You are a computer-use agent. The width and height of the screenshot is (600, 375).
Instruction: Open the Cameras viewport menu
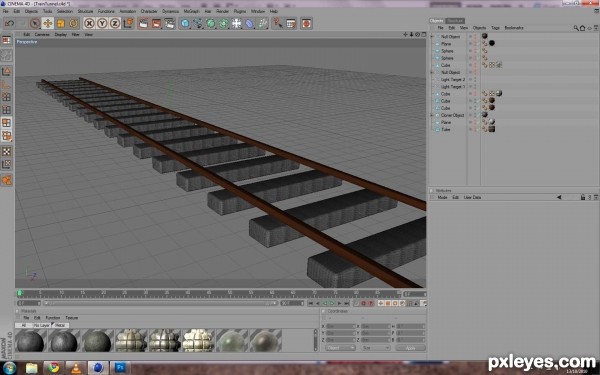[42, 34]
